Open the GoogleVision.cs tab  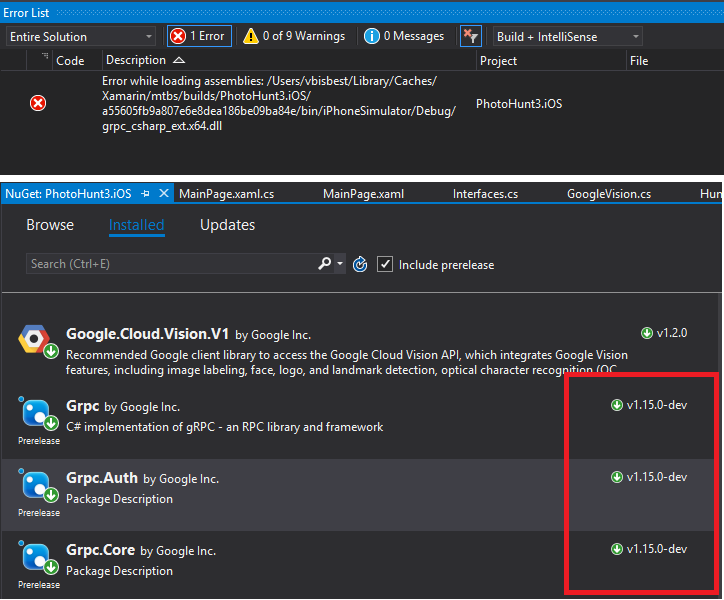(609, 194)
